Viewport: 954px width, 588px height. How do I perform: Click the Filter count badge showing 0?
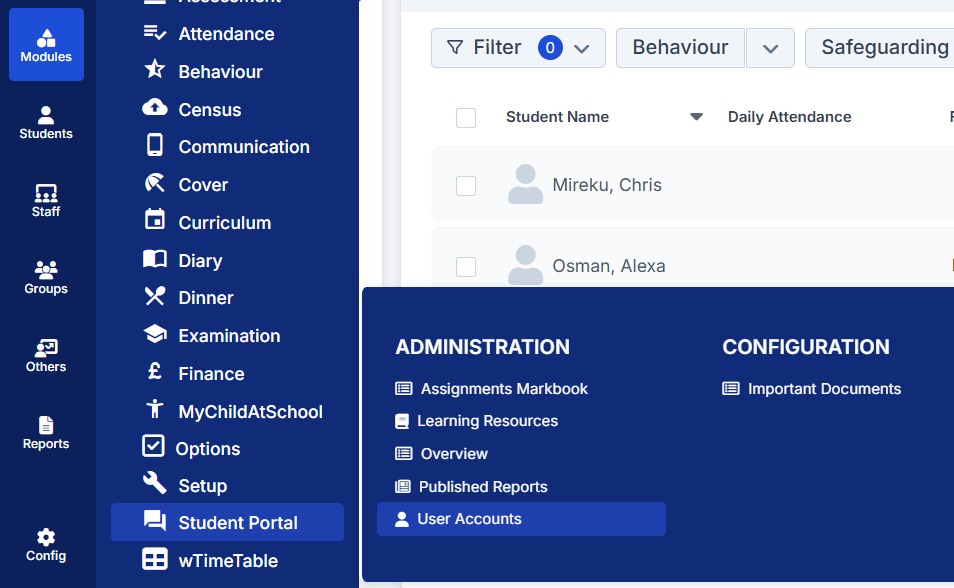click(552, 47)
